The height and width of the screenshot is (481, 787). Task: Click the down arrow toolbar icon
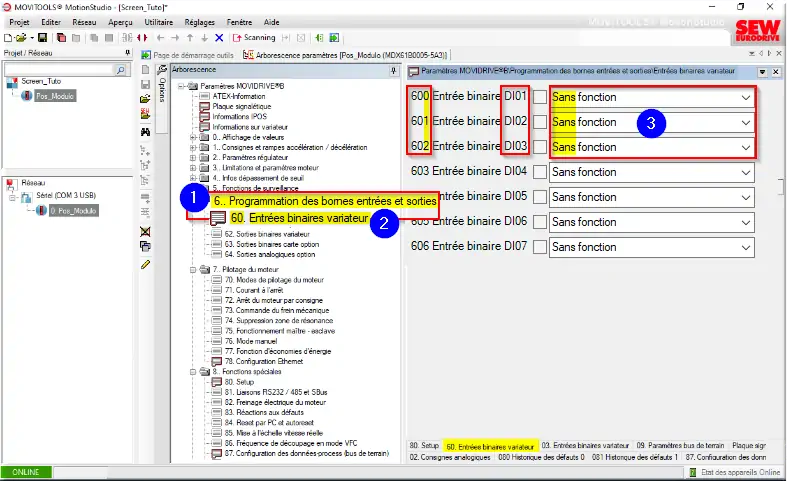pyautogui.click(x=204, y=38)
